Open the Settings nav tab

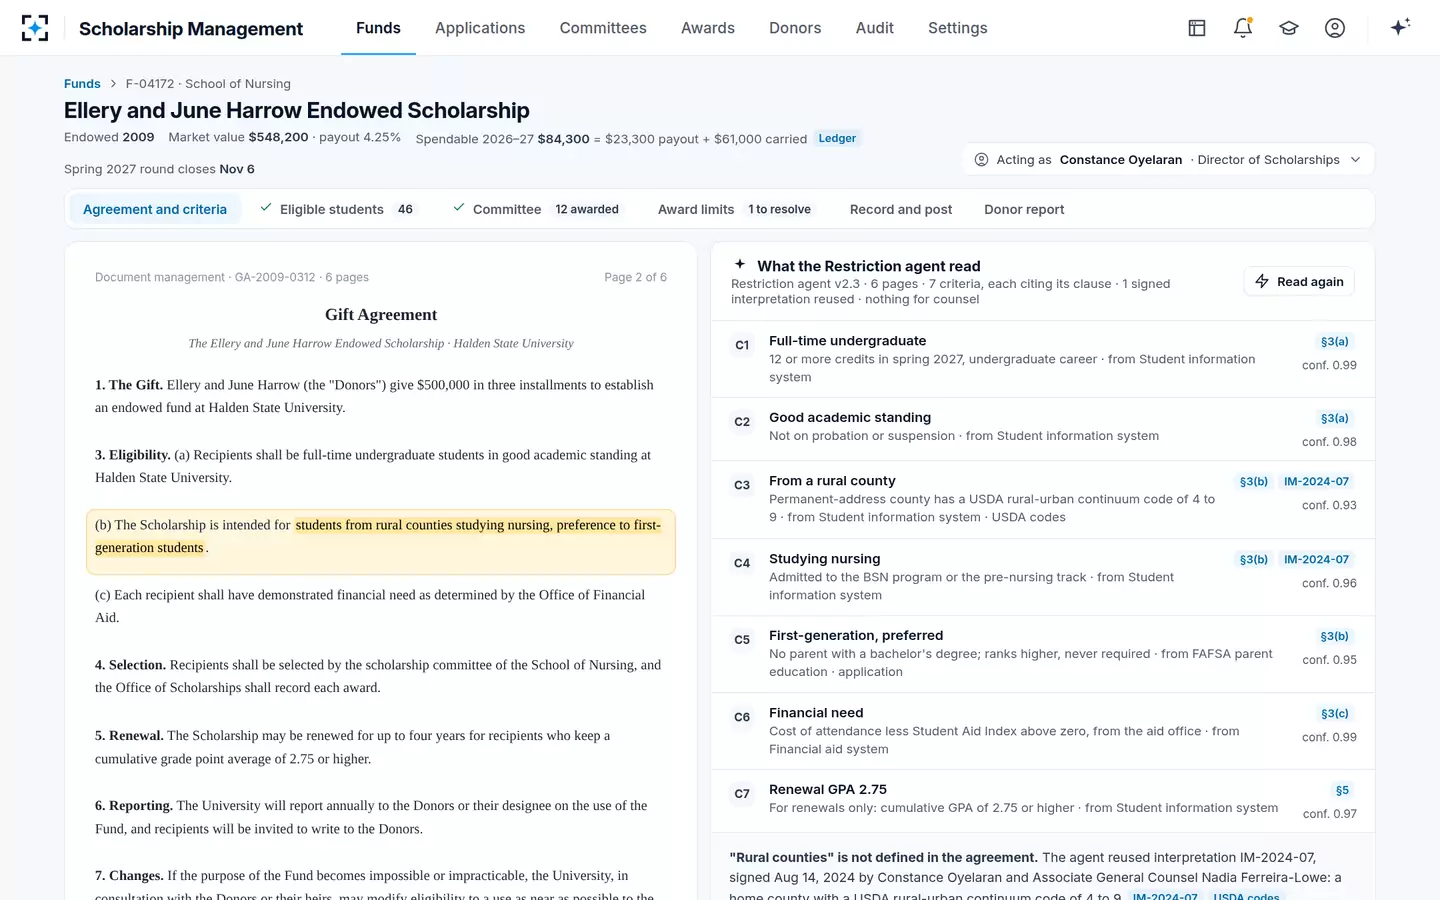(x=958, y=28)
